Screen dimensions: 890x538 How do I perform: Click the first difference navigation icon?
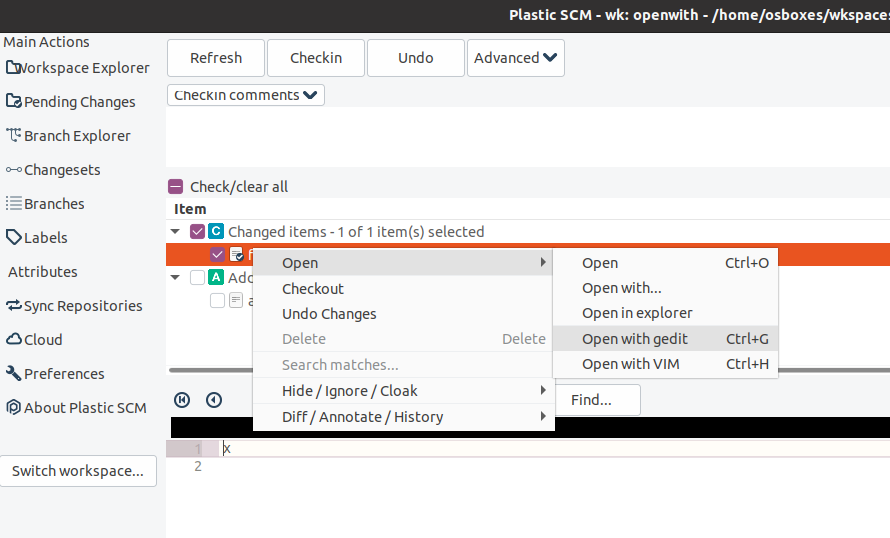pos(182,400)
